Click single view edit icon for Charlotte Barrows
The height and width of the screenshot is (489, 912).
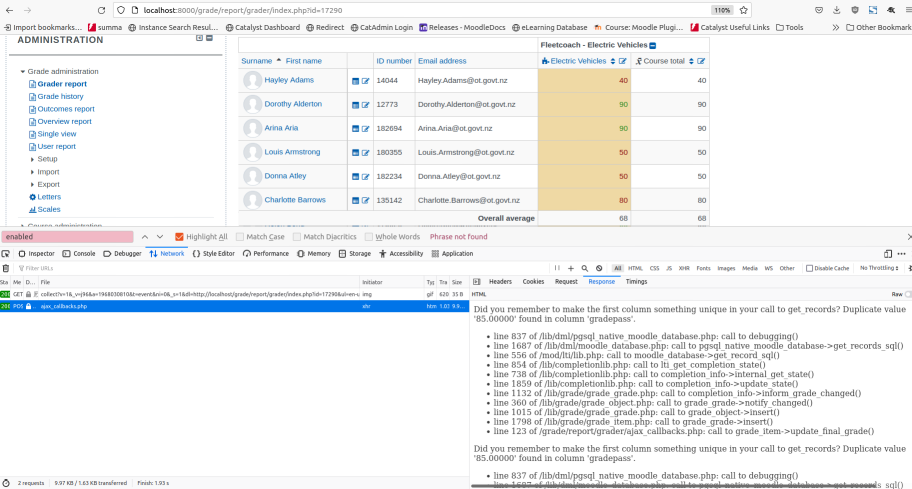coord(365,201)
